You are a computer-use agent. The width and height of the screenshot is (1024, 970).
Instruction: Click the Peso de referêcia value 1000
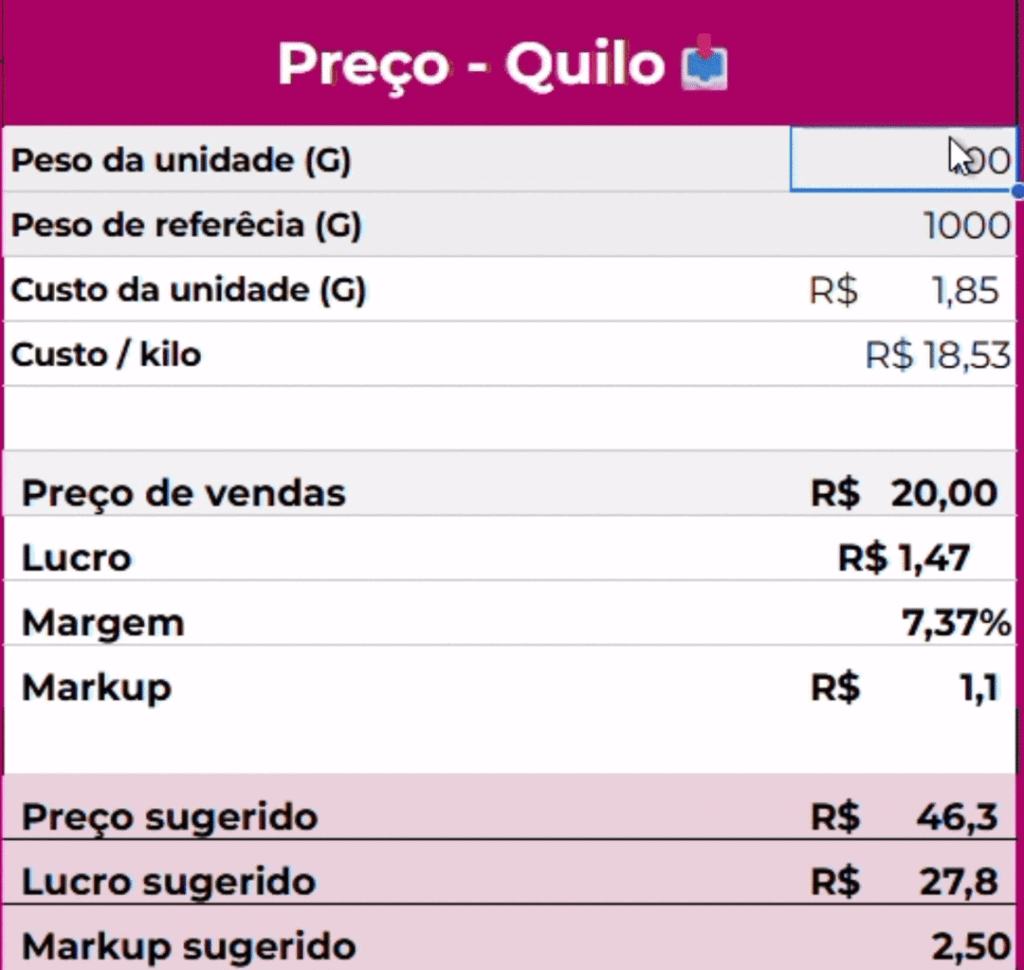[966, 225]
